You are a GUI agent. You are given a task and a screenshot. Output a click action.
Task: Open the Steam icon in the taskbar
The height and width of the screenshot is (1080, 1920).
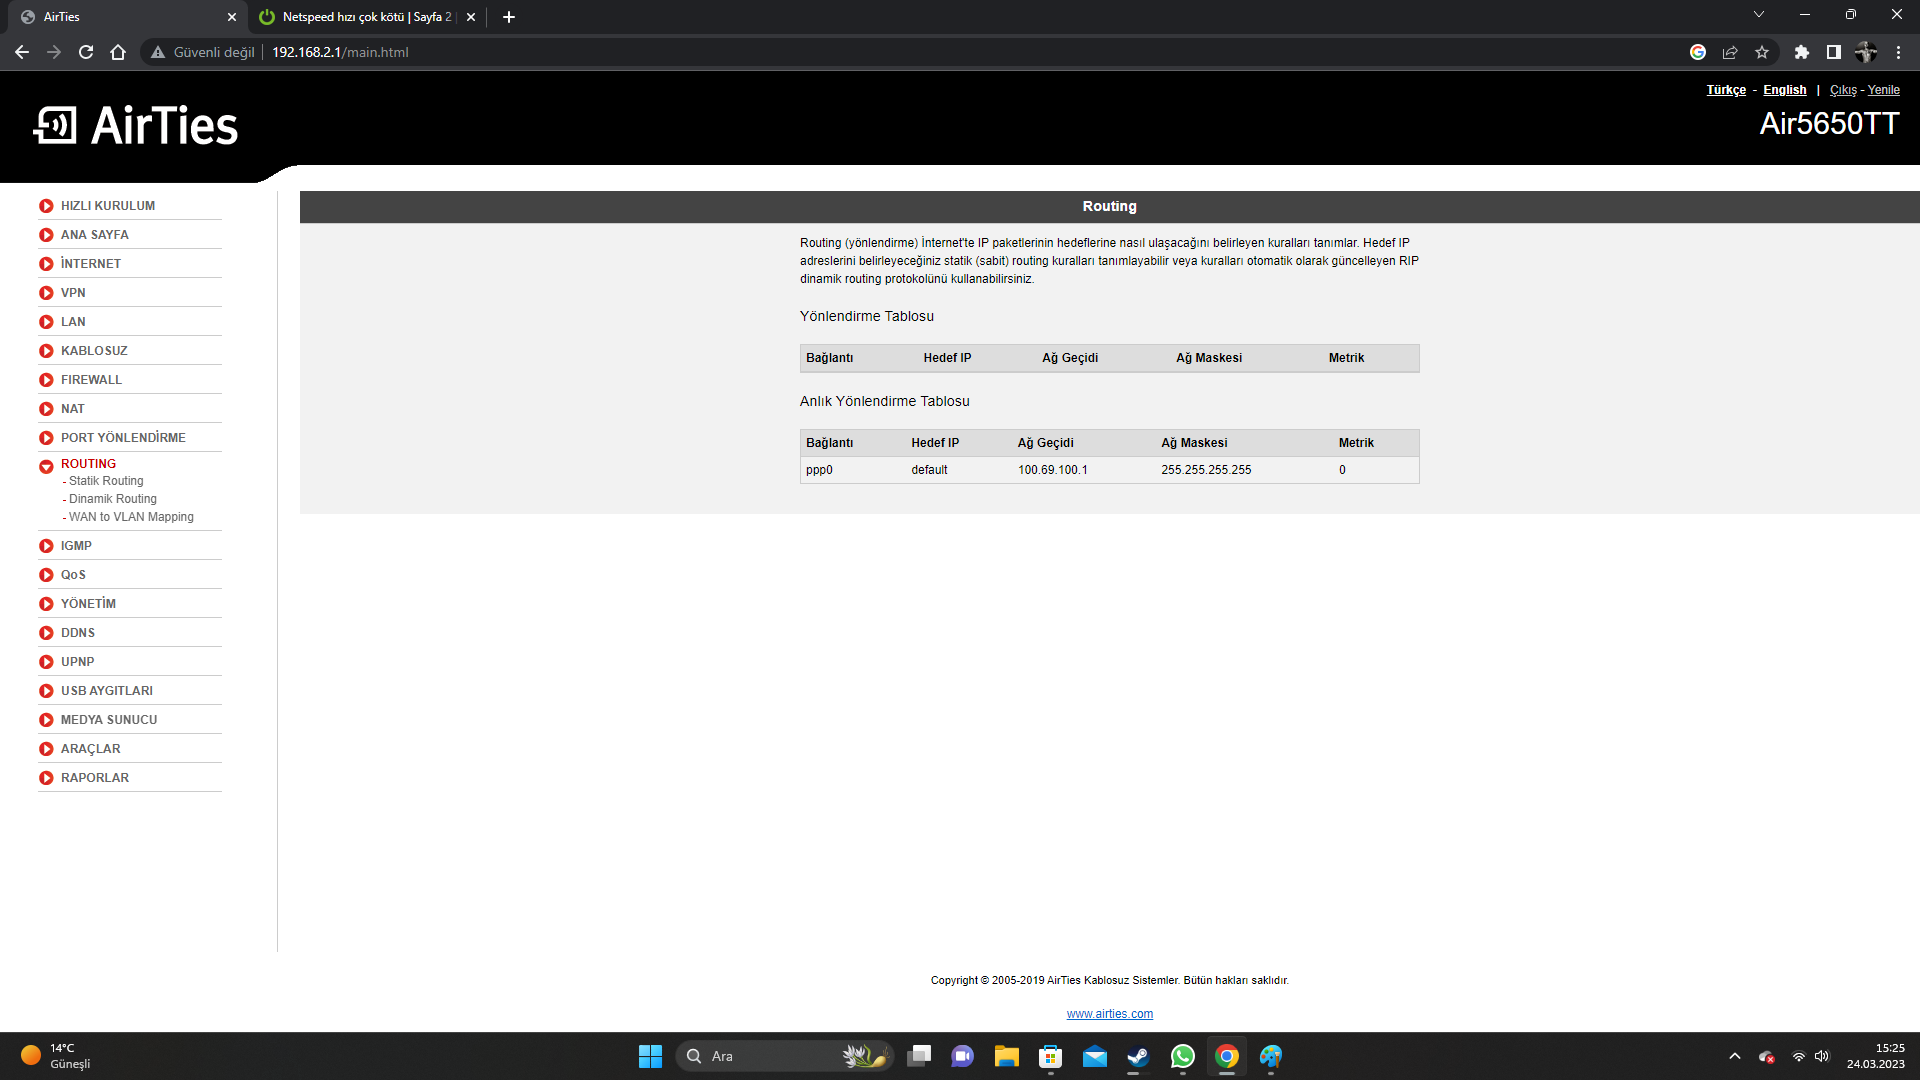tap(1138, 1056)
